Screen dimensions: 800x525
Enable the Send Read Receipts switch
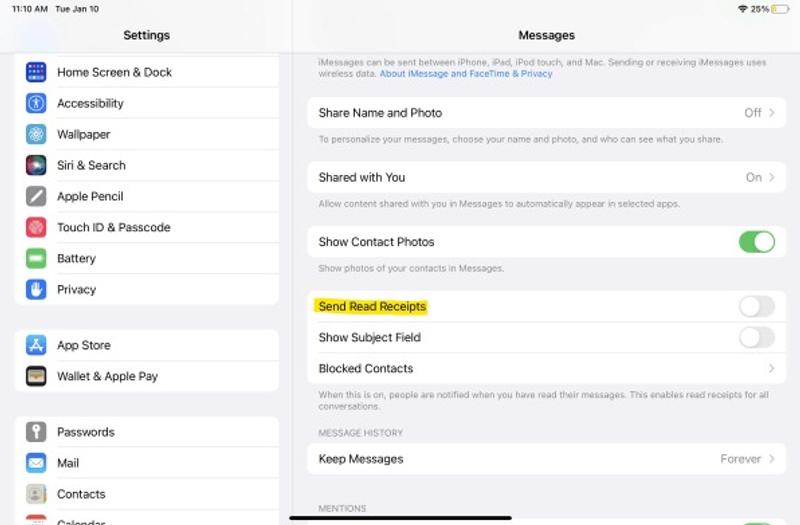[757, 307]
